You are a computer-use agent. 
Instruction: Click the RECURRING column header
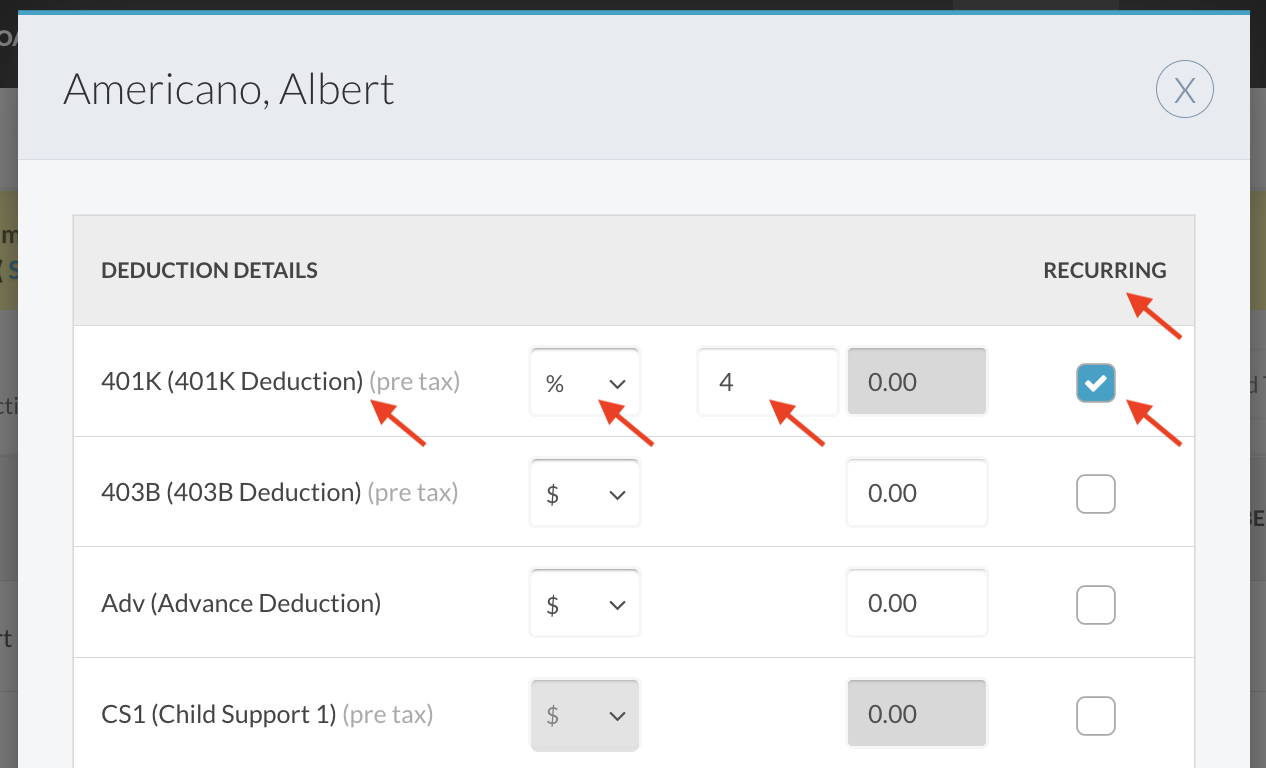tap(1104, 270)
